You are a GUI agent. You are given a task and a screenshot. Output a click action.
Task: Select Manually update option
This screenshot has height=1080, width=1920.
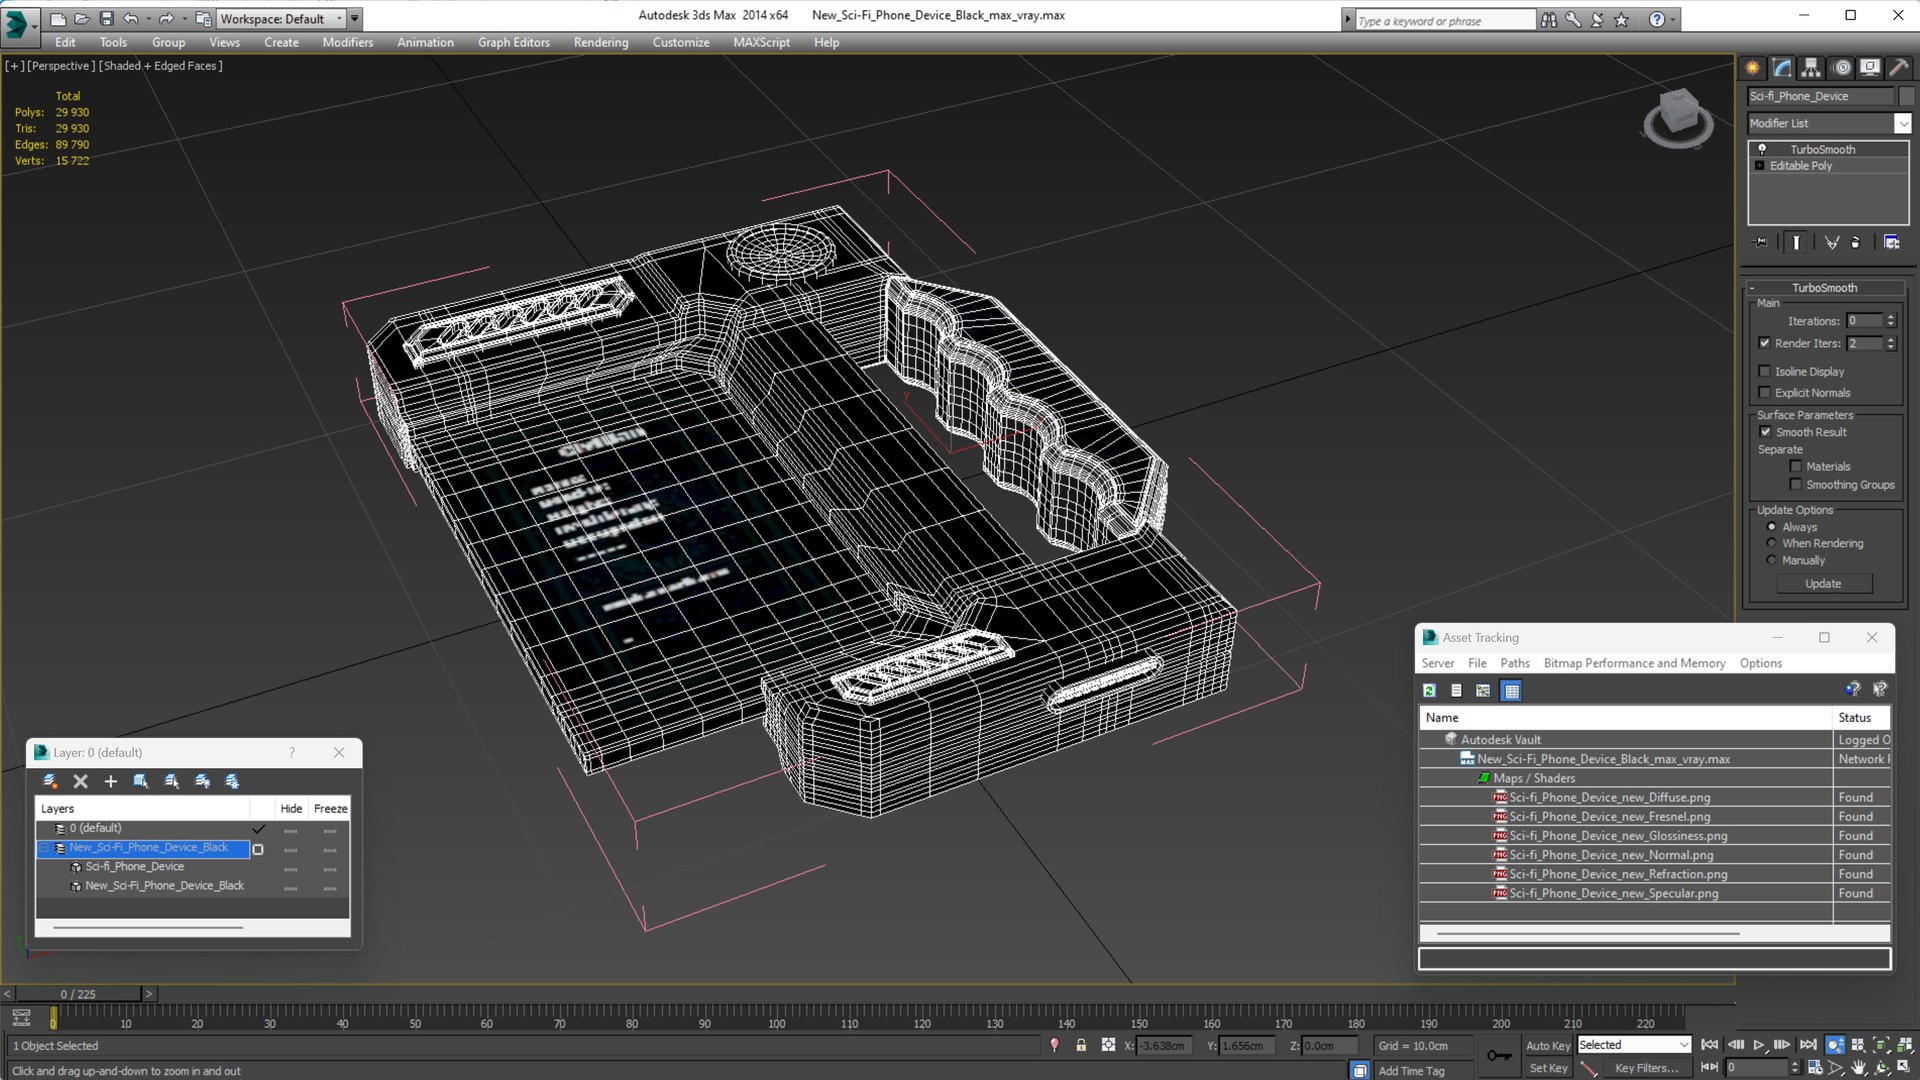(x=1772, y=560)
